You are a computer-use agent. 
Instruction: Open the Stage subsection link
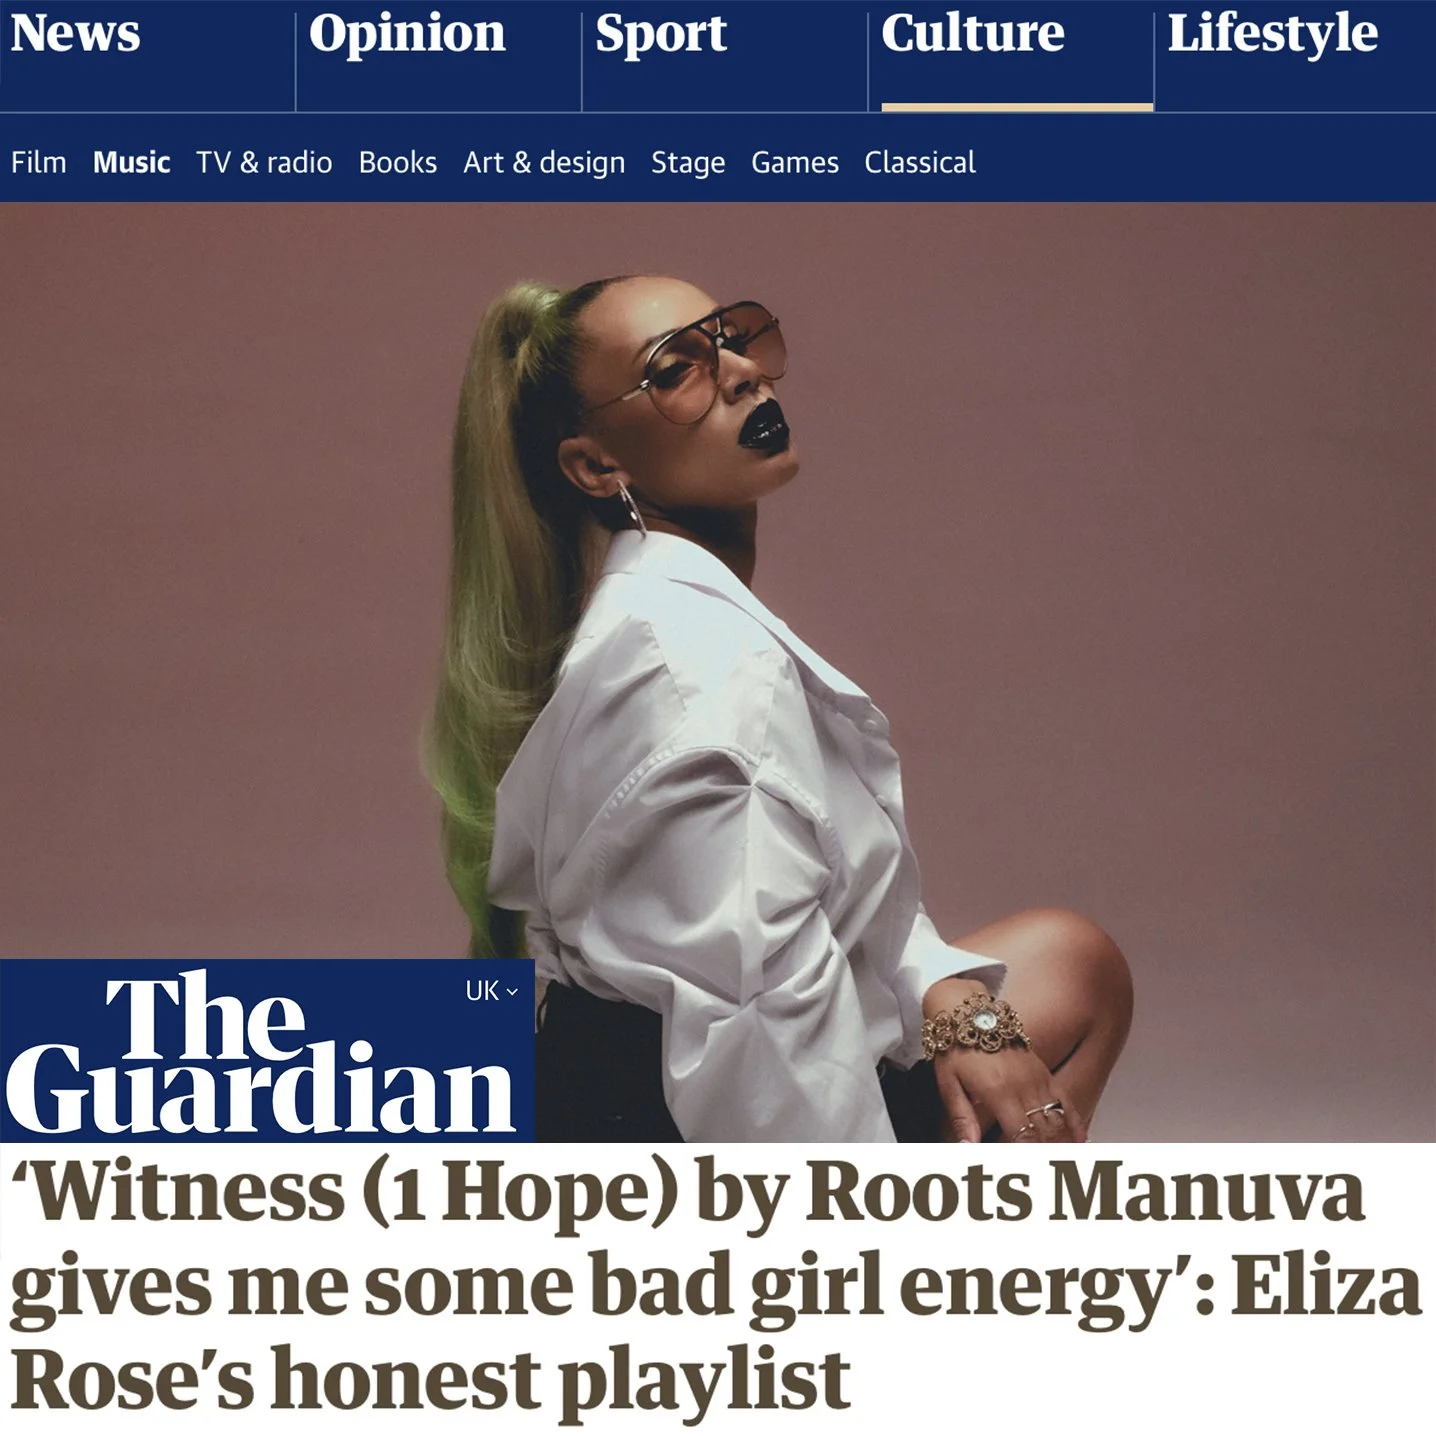[688, 163]
